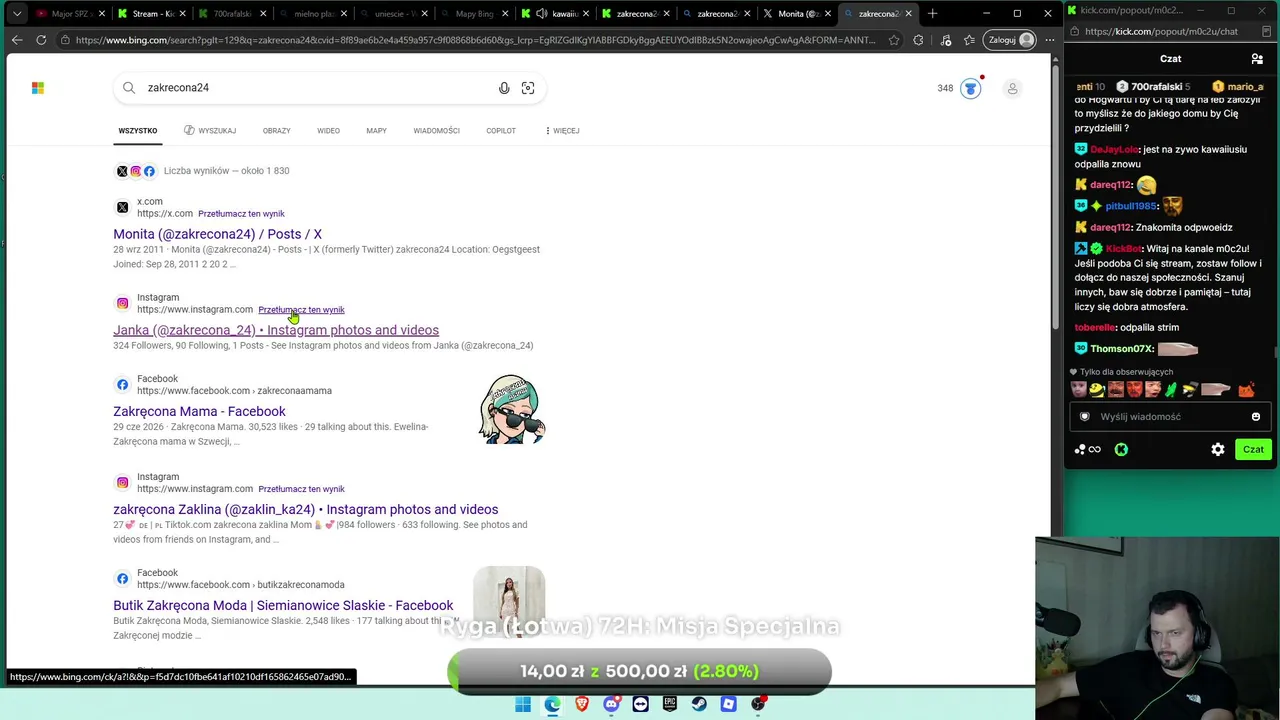Open zakręcona Zaklina Instagram result

click(305, 509)
